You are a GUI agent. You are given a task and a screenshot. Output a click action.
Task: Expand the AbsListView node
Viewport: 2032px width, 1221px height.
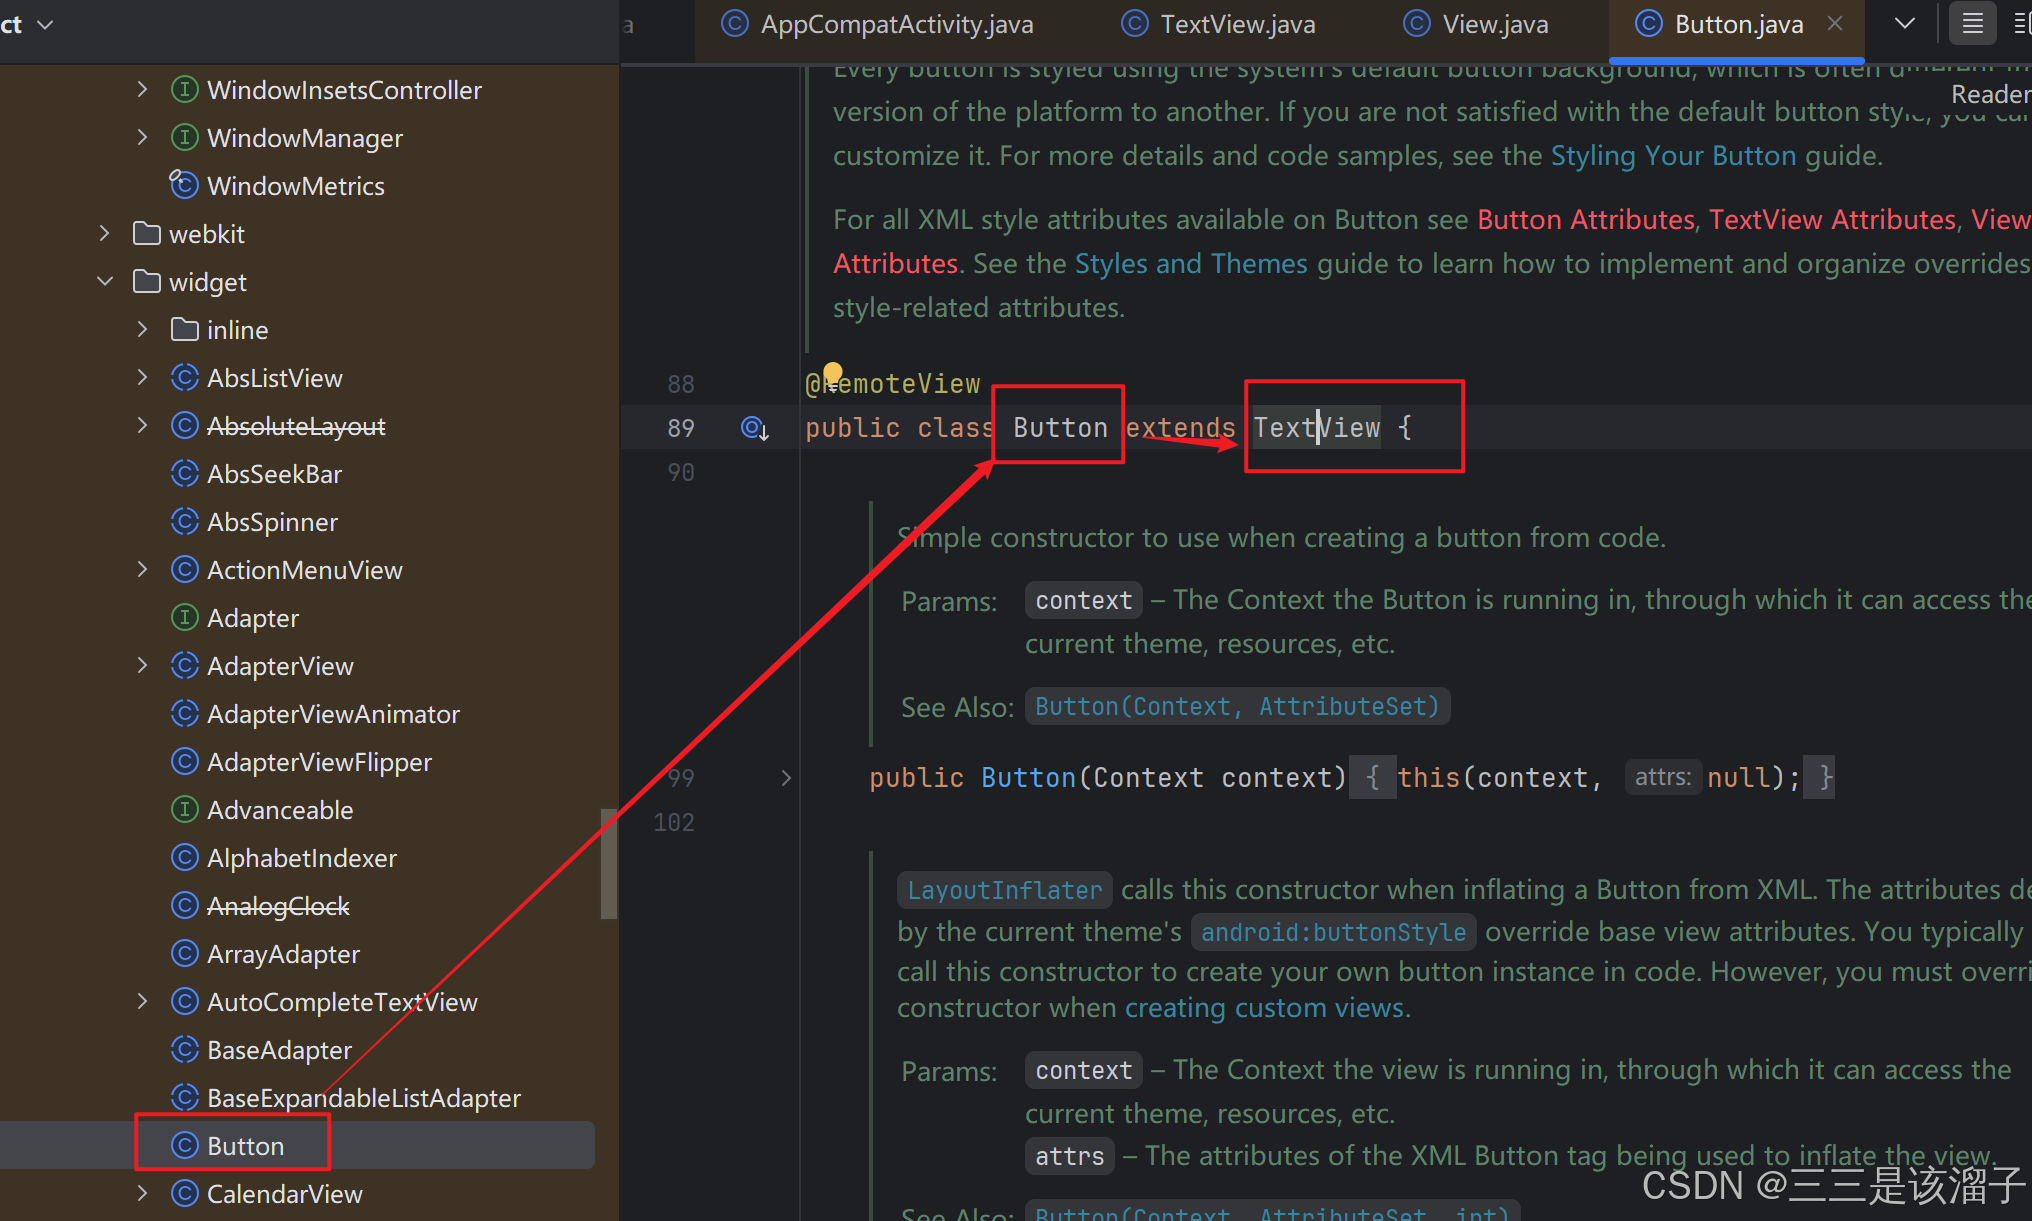(142, 378)
